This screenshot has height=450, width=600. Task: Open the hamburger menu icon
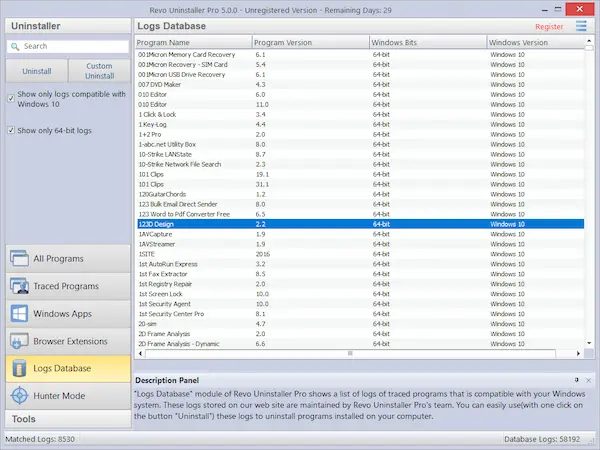point(581,26)
